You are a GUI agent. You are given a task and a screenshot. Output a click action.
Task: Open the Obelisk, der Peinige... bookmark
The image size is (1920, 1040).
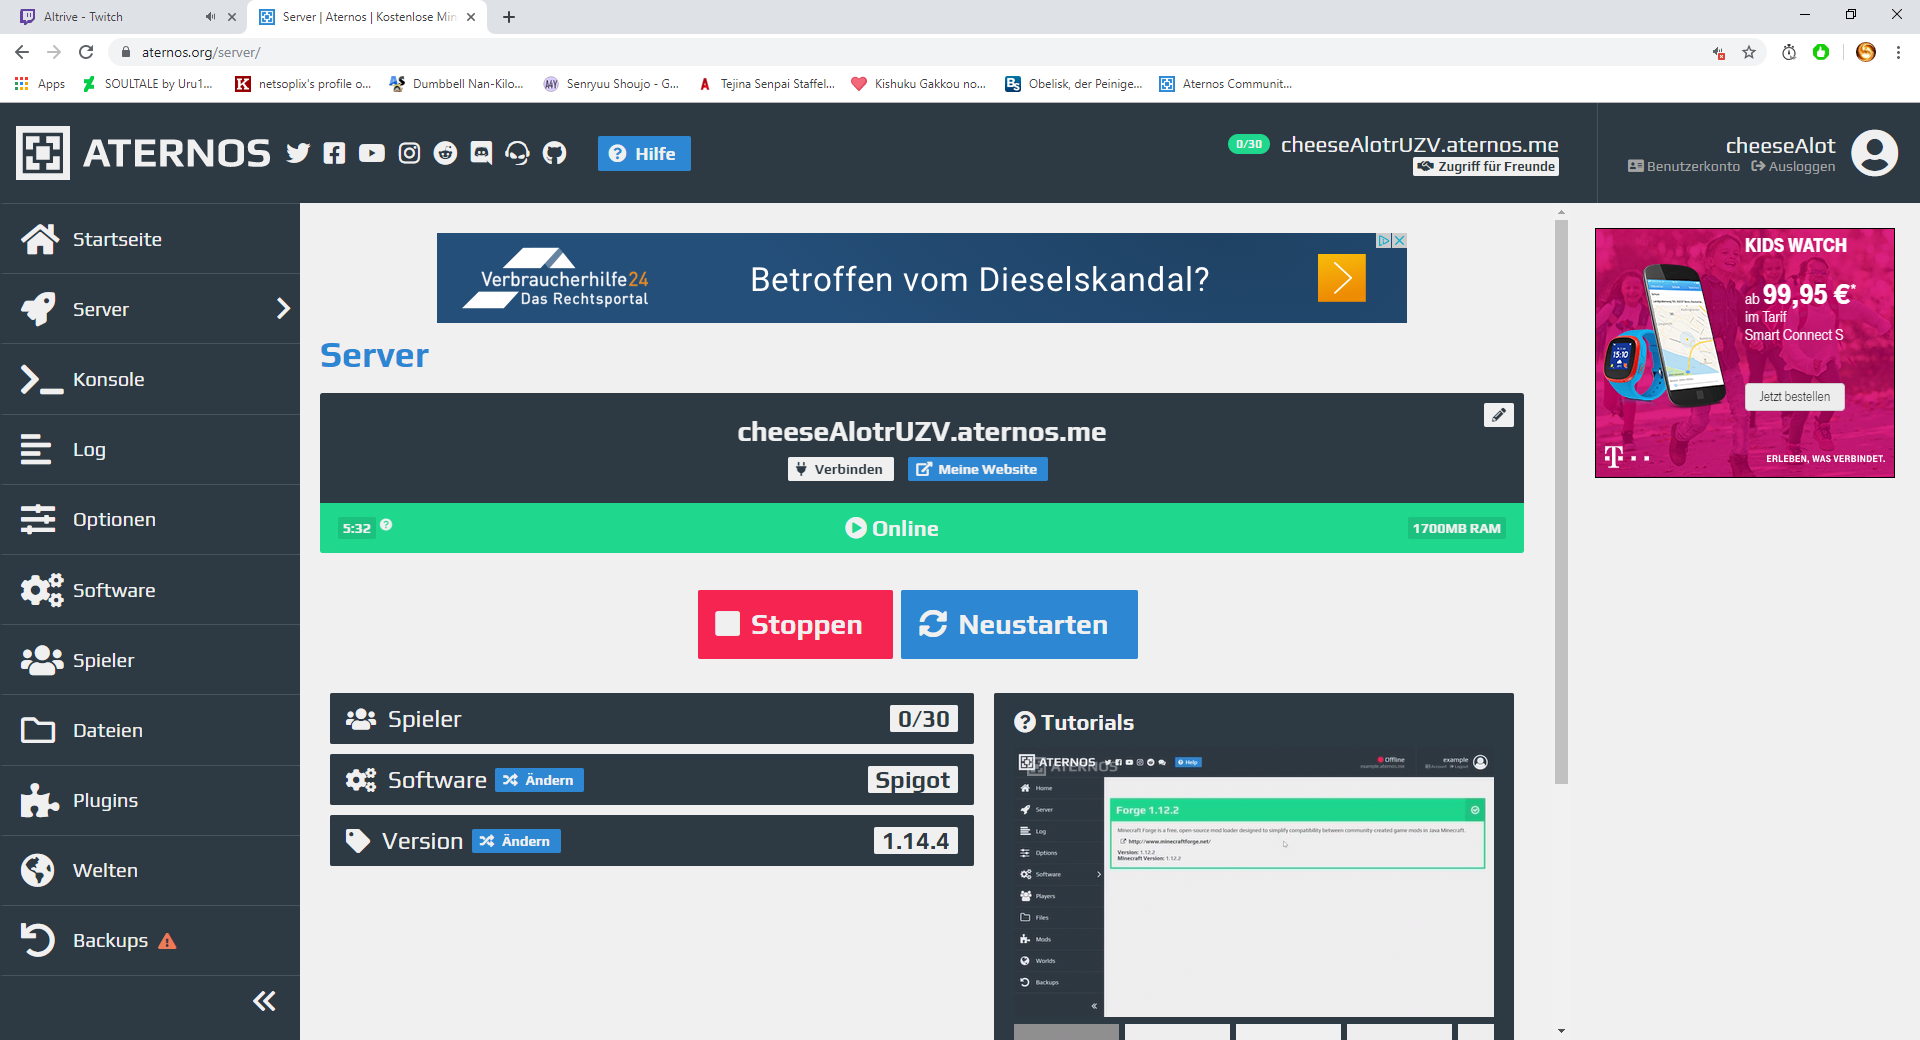(1074, 84)
